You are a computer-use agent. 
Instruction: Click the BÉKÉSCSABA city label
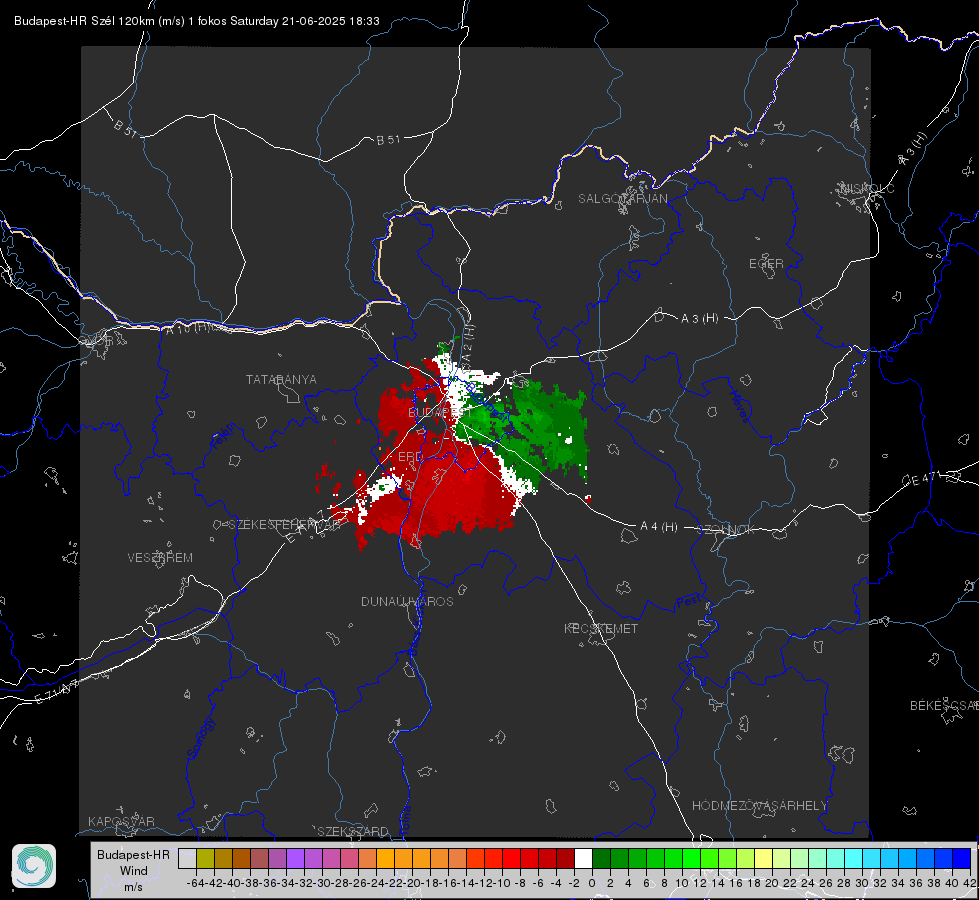(x=944, y=705)
